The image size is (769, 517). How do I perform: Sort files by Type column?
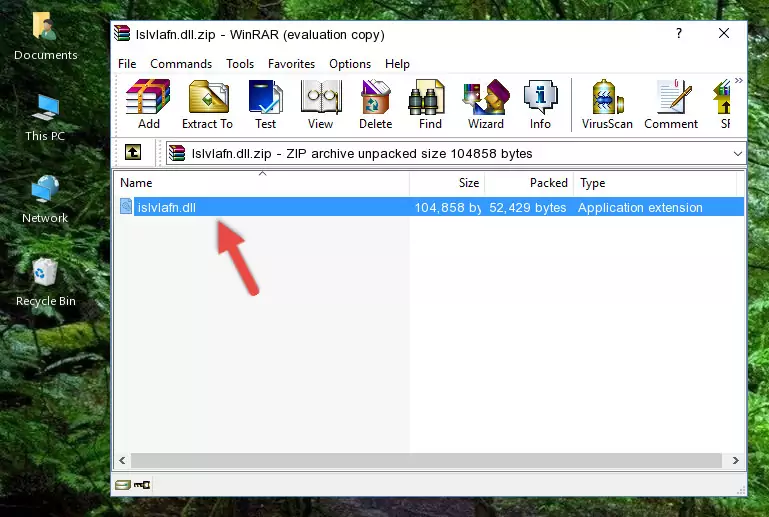tap(655, 183)
